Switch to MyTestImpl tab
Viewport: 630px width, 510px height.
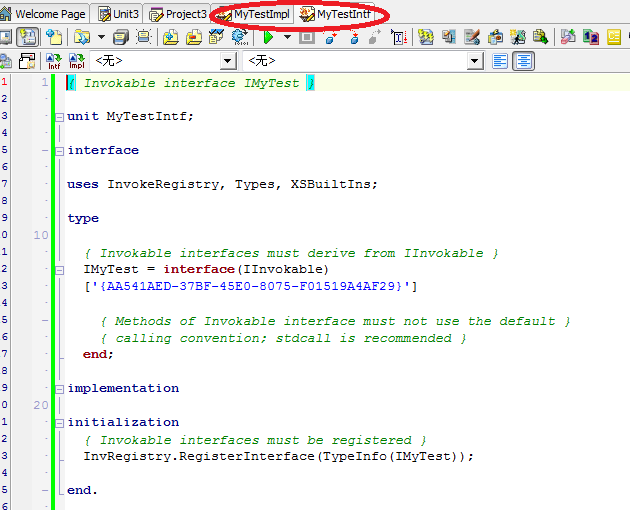click(x=253, y=14)
